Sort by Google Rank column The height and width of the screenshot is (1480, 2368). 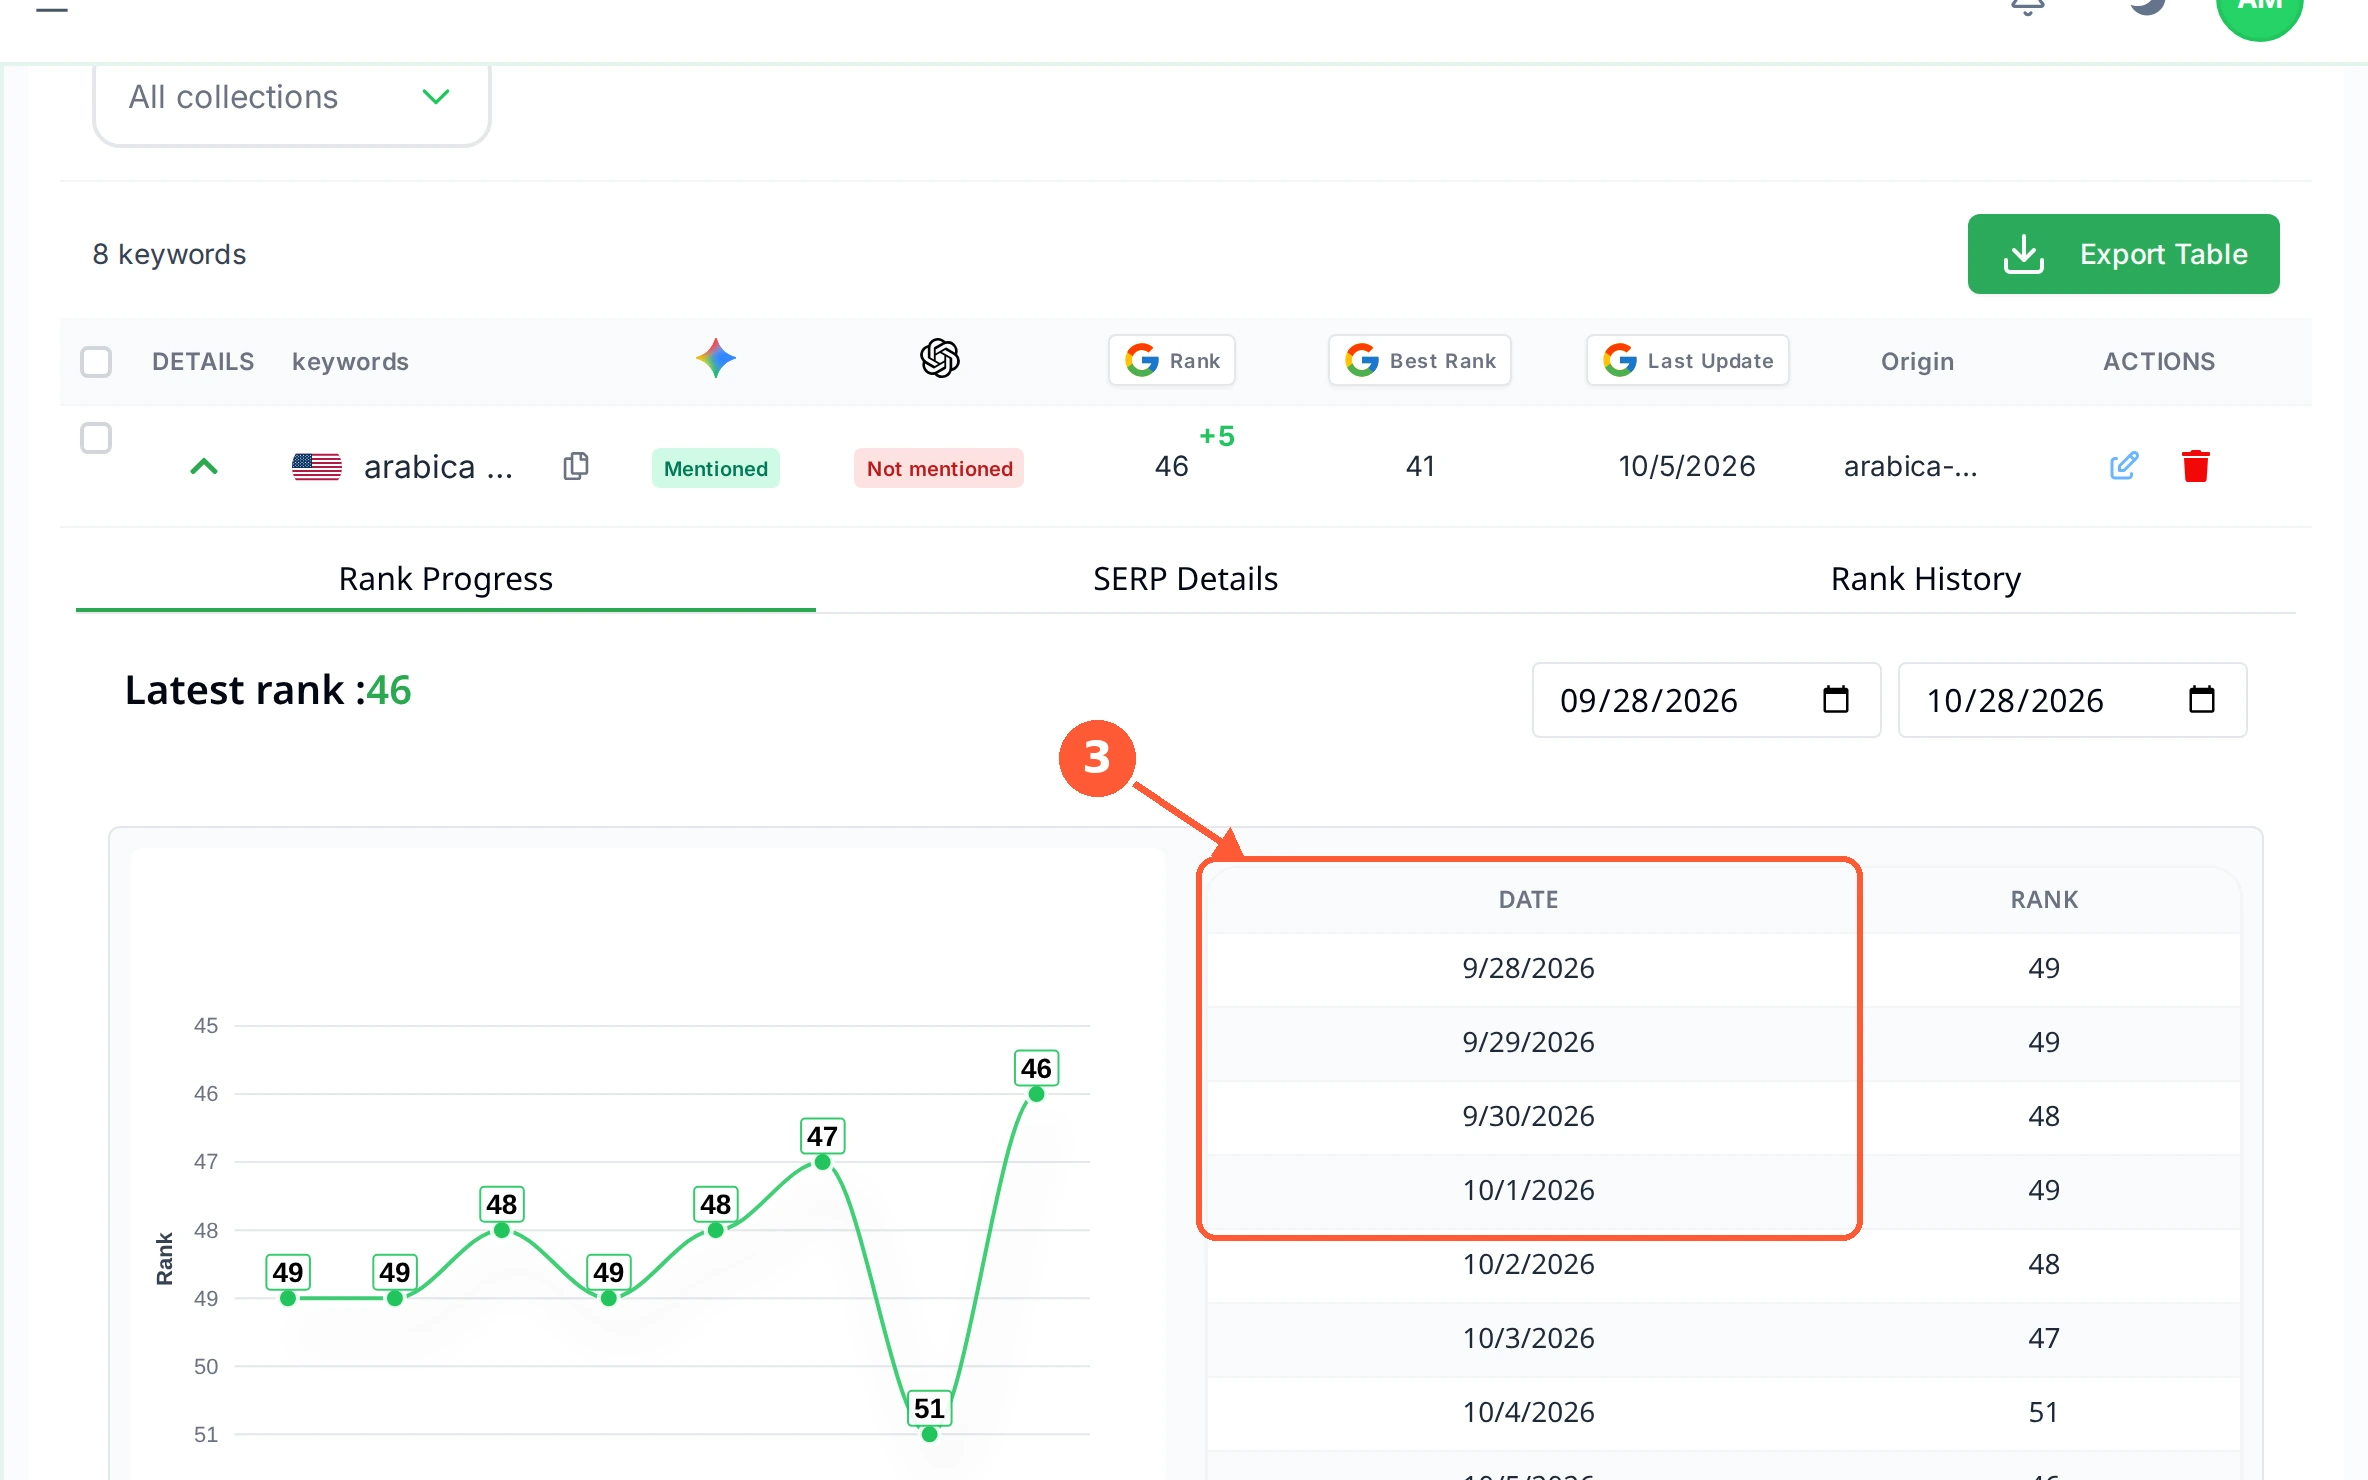(1172, 360)
